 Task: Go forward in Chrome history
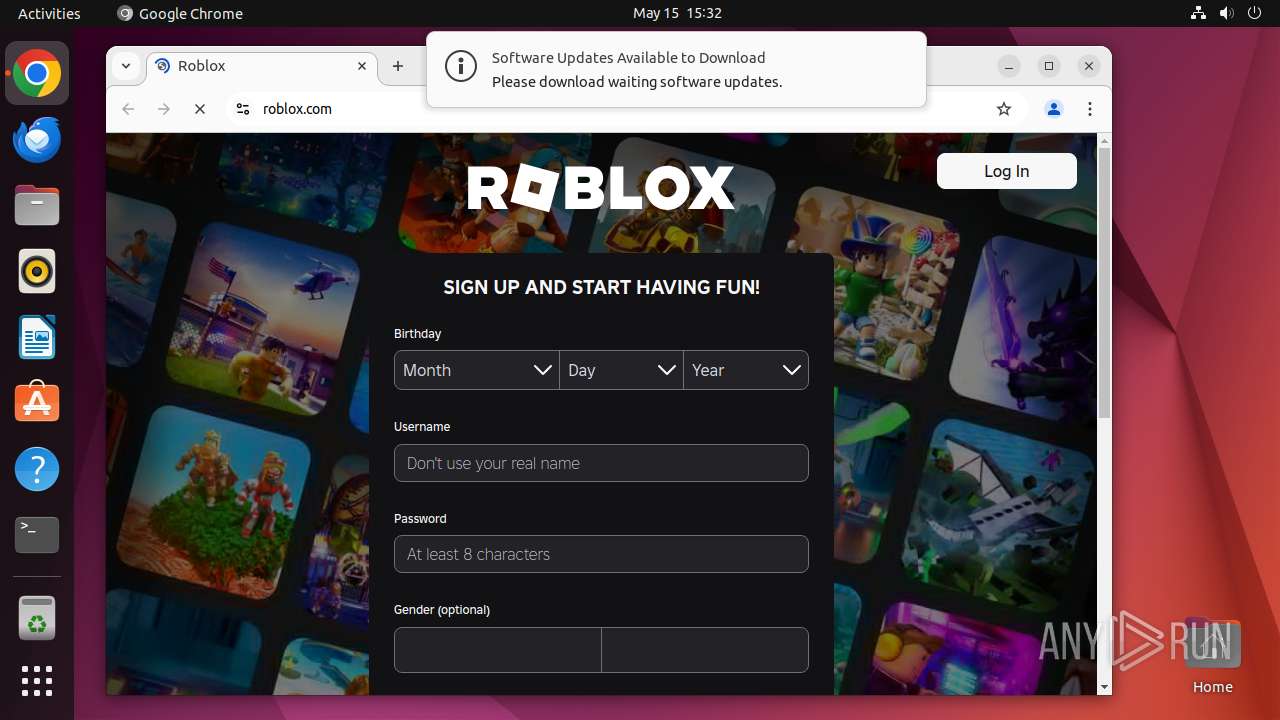coord(164,109)
